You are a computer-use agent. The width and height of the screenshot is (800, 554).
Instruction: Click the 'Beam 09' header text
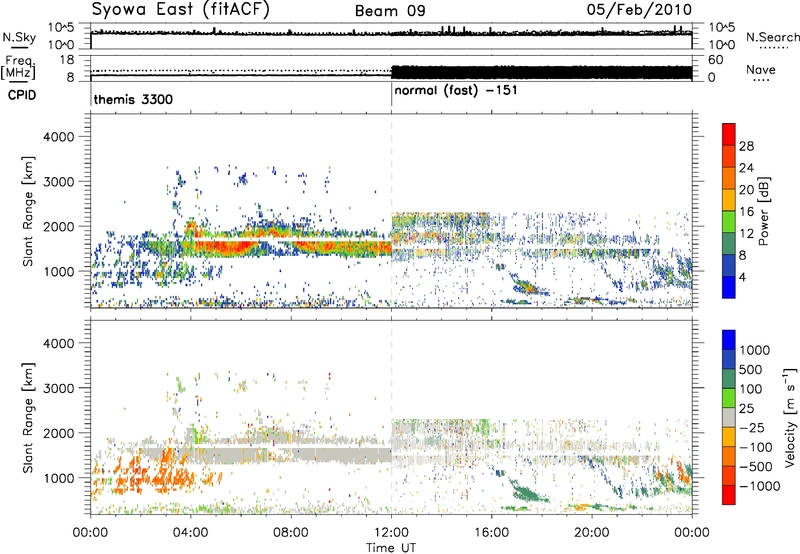[390, 11]
